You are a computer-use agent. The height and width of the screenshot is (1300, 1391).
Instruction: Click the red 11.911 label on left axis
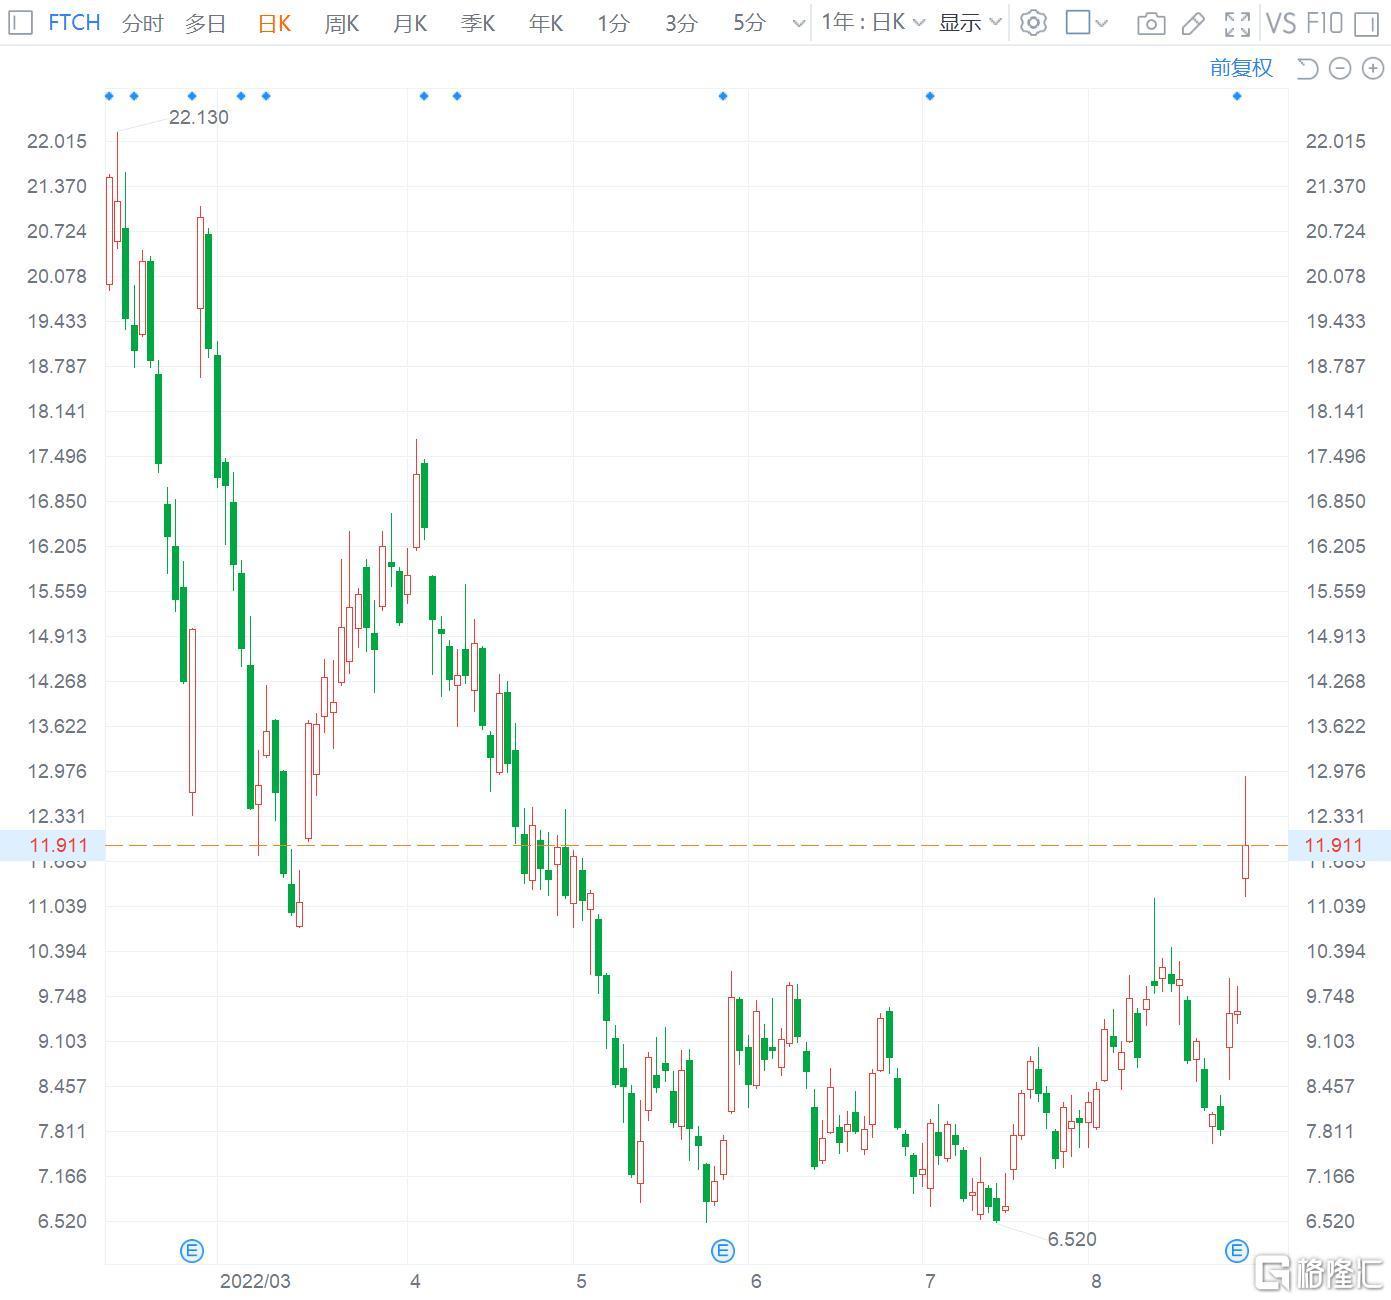[x=58, y=845]
